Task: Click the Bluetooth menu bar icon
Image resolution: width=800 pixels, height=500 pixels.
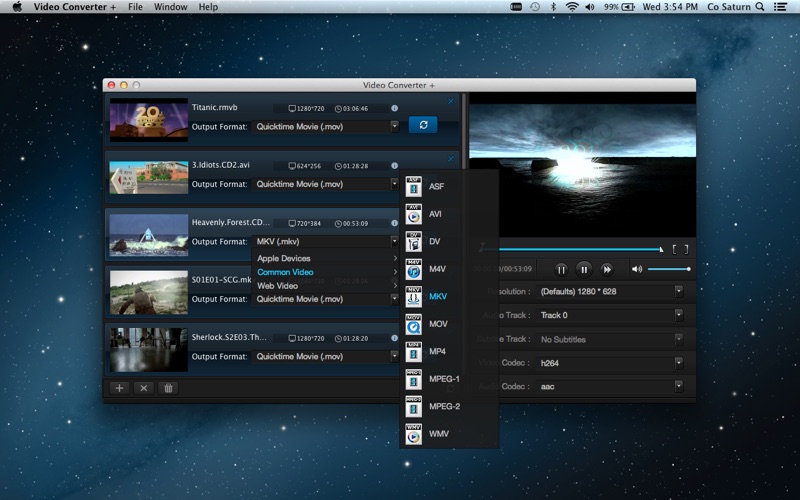Action: tap(554, 7)
